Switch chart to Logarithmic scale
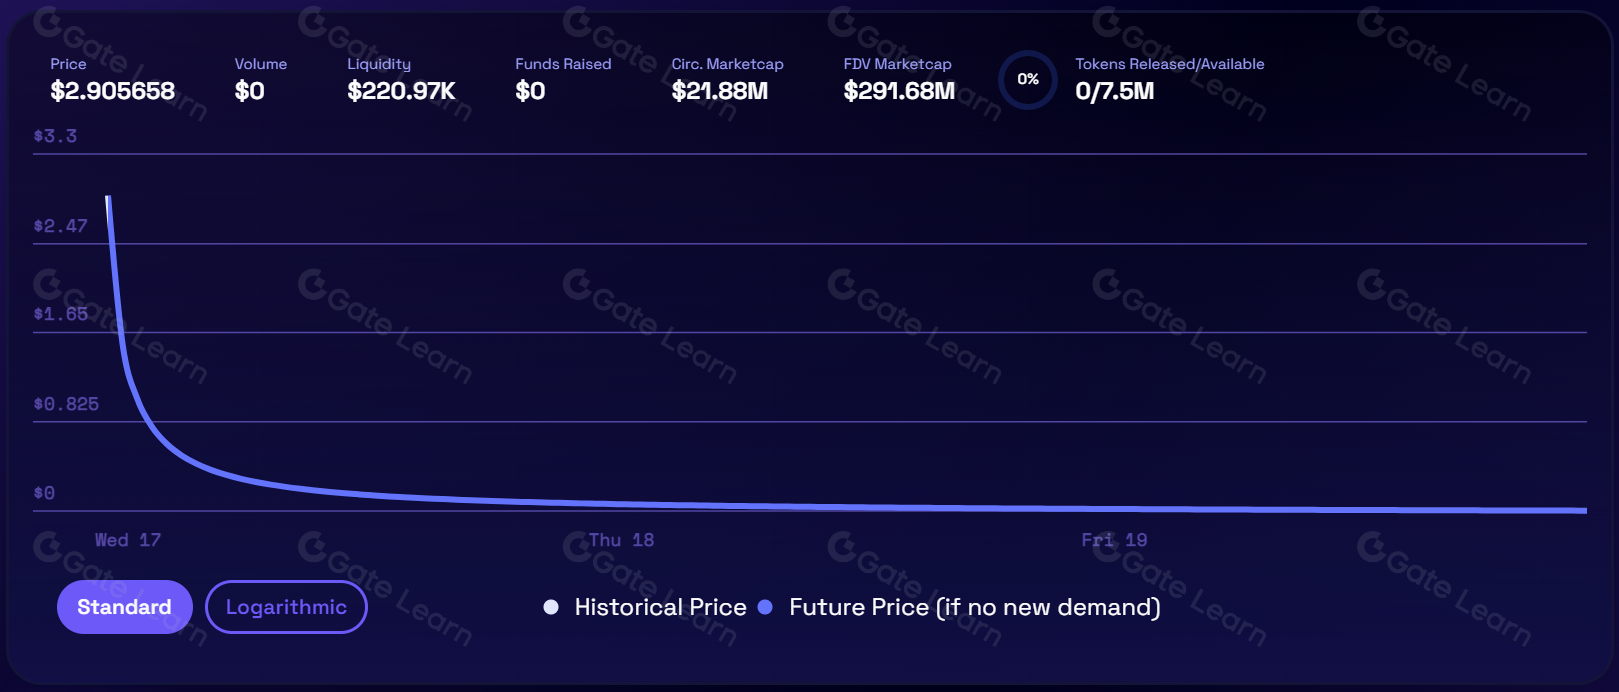1619x692 pixels. pos(286,607)
